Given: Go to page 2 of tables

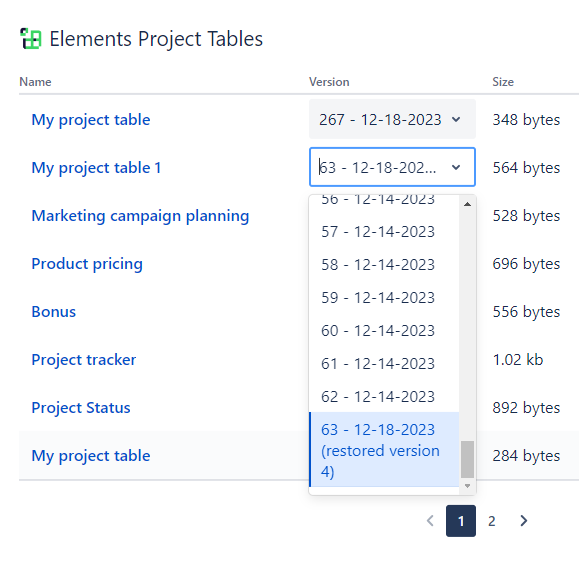Looking at the screenshot, I should point(491,521).
